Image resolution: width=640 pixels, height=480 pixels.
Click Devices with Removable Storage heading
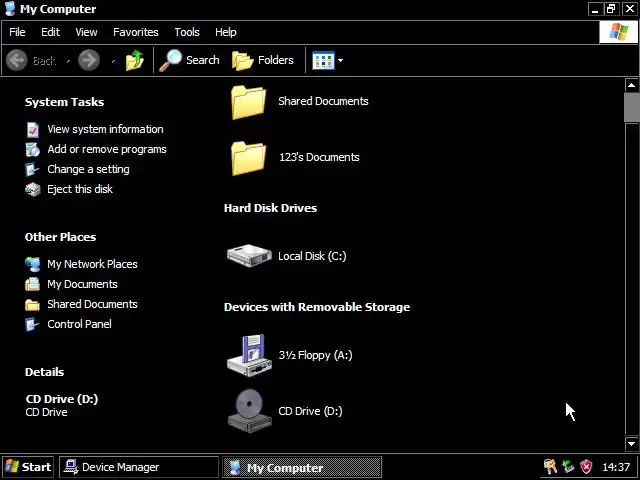pos(317,307)
